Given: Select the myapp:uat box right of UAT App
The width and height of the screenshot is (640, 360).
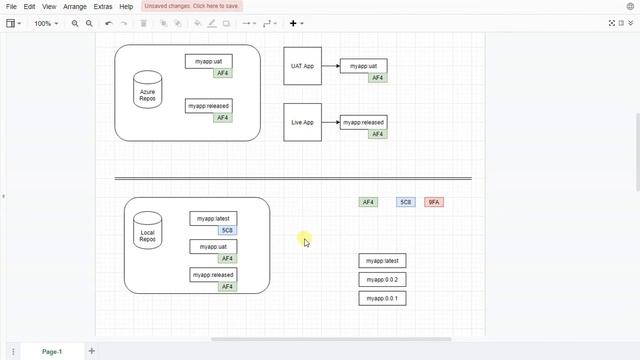Looking at the screenshot, I should pos(364,66).
